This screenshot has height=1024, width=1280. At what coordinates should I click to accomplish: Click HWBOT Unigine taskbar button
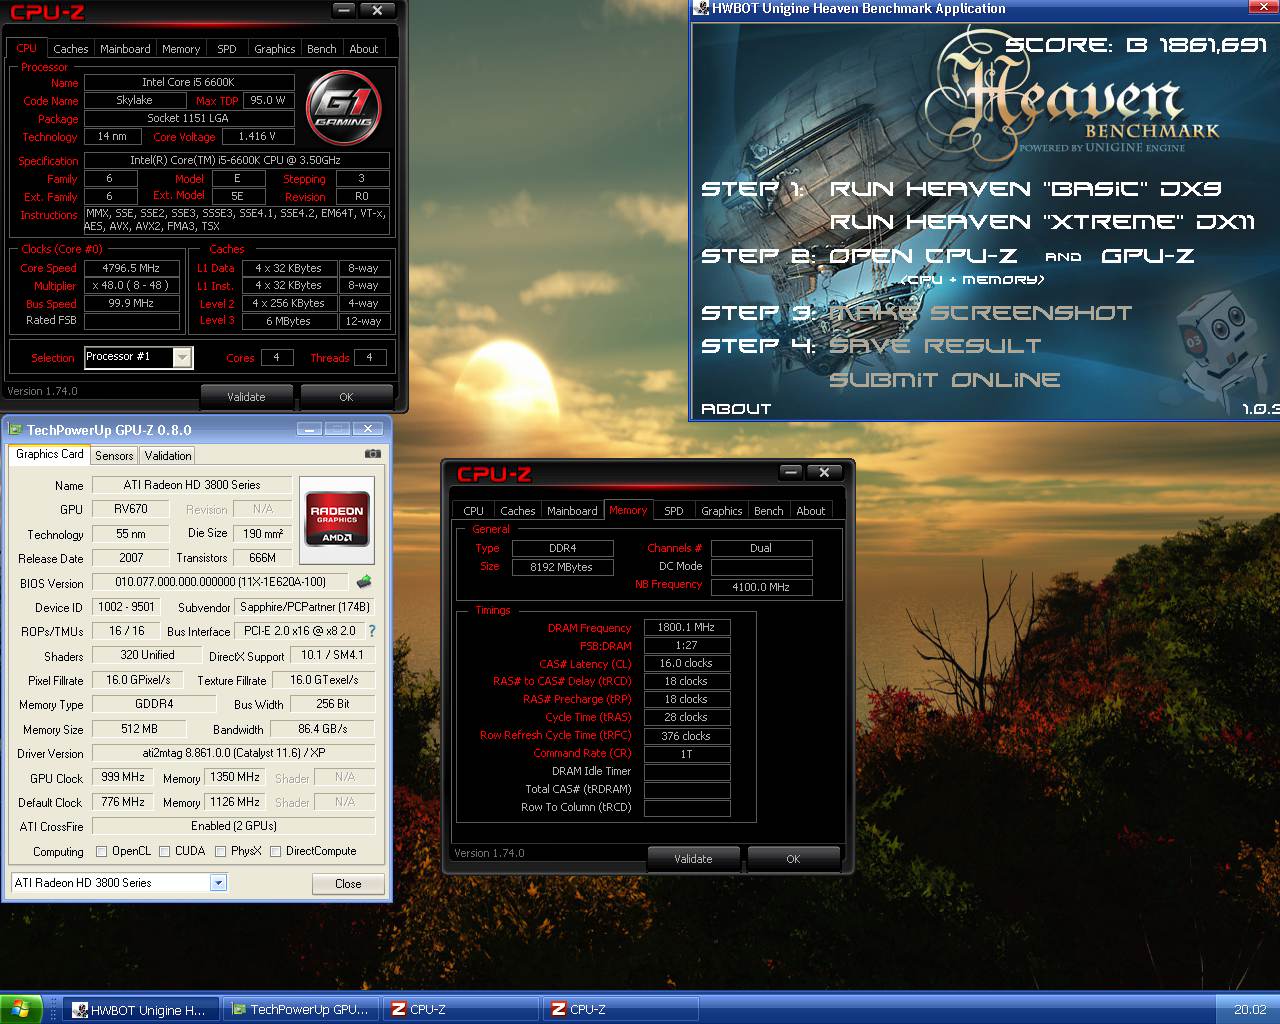click(141, 1010)
